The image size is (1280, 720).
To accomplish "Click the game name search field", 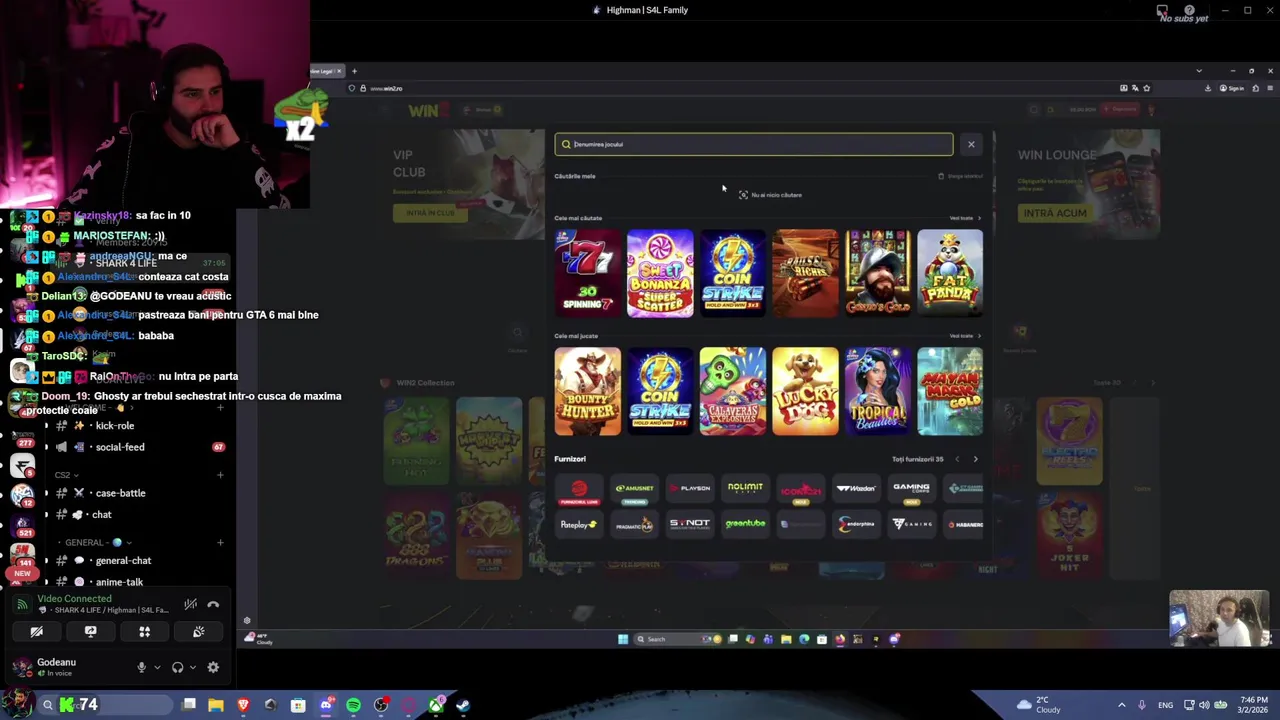I will [754, 144].
